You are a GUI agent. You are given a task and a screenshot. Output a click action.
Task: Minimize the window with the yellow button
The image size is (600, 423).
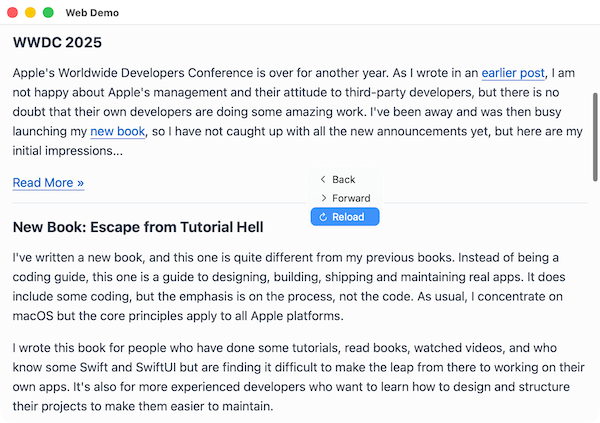(30, 12)
